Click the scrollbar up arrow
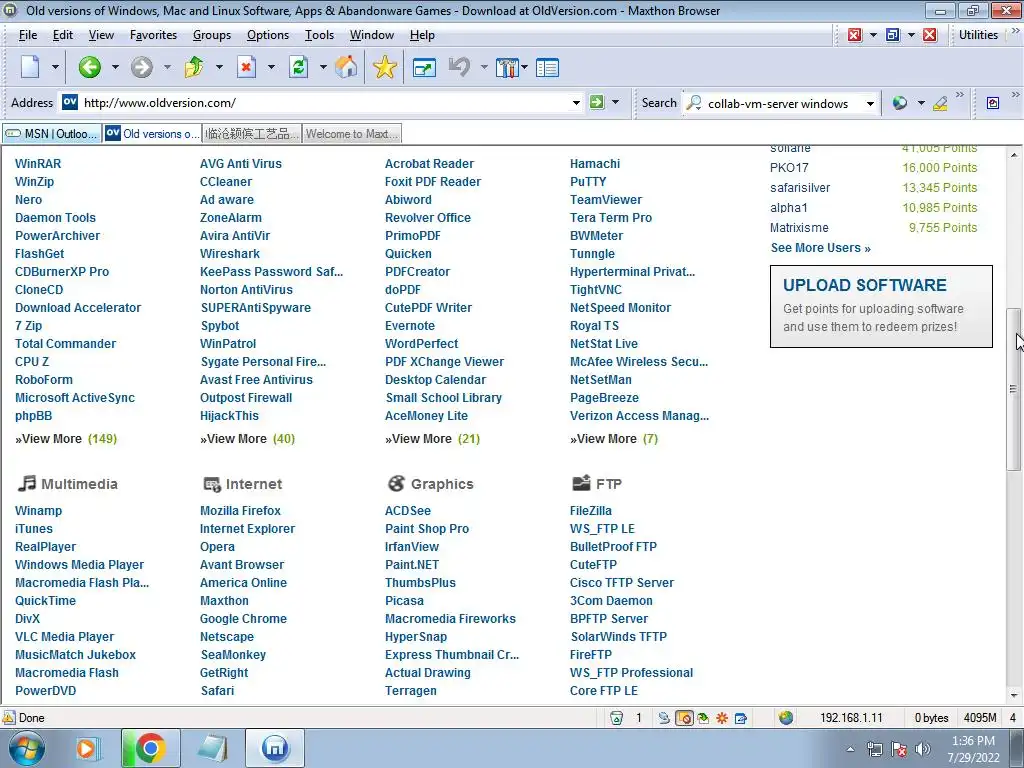The image size is (1024, 768). click(1013, 155)
